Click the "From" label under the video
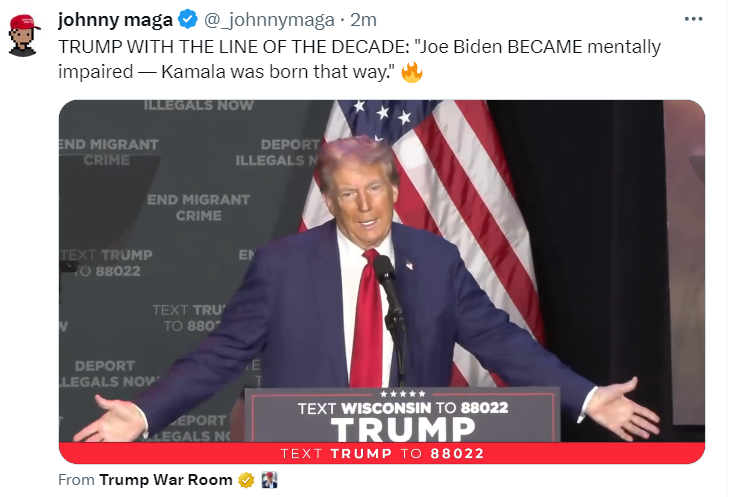 click(x=76, y=480)
